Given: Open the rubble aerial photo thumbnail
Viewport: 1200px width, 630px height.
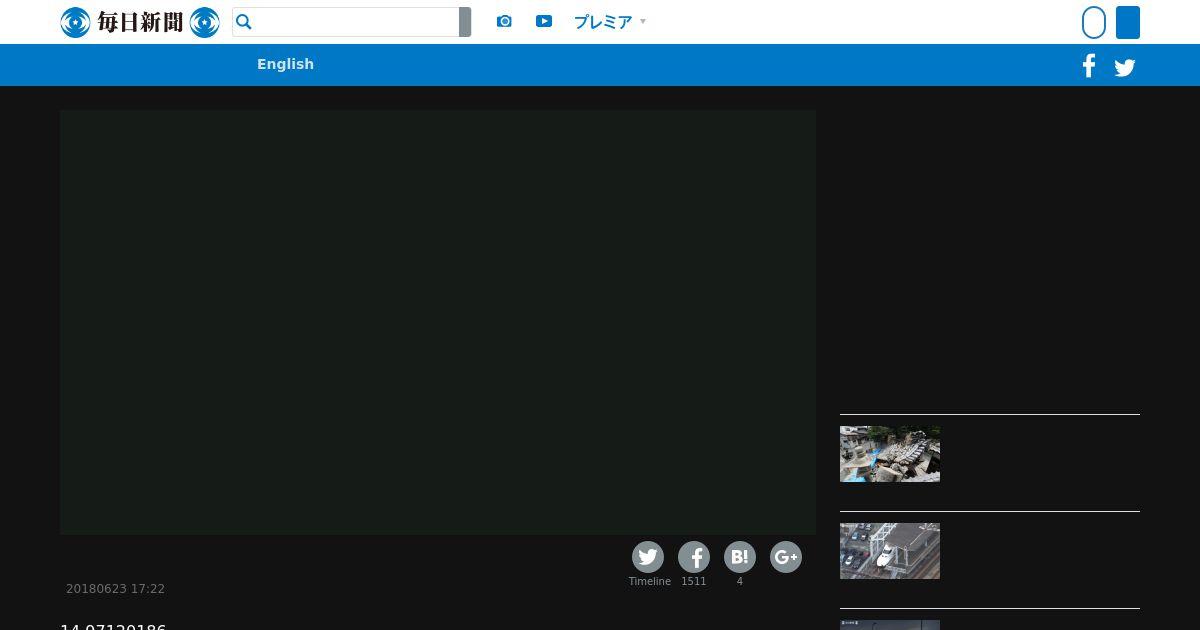Looking at the screenshot, I should pos(890,454).
